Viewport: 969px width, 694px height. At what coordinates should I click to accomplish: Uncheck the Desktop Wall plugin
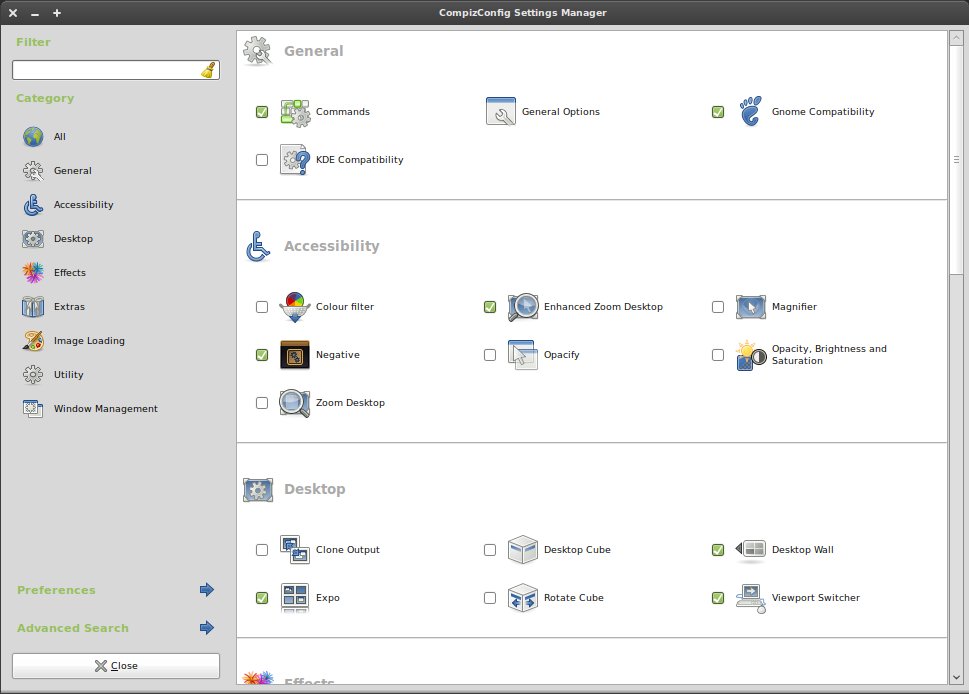click(x=718, y=550)
